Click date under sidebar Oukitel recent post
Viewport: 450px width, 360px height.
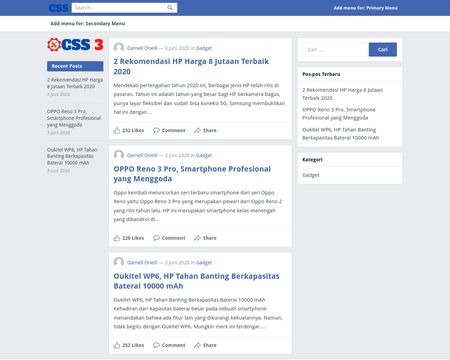(58, 171)
